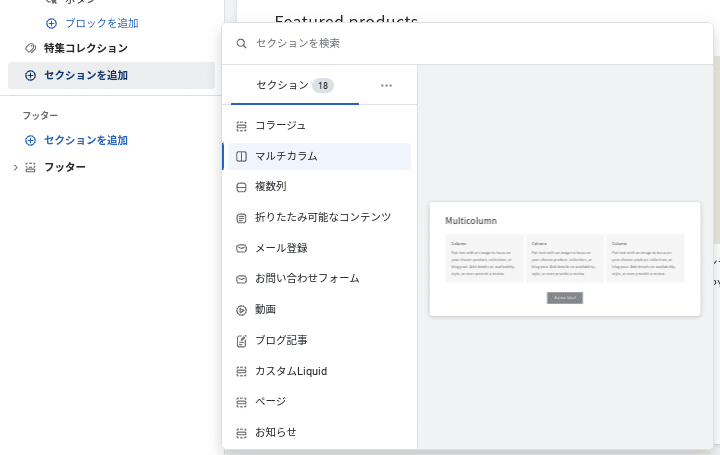Click the 折りたたみ可能なコンテンツ icon
This screenshot has width=720, height=455.
point(241,218)
